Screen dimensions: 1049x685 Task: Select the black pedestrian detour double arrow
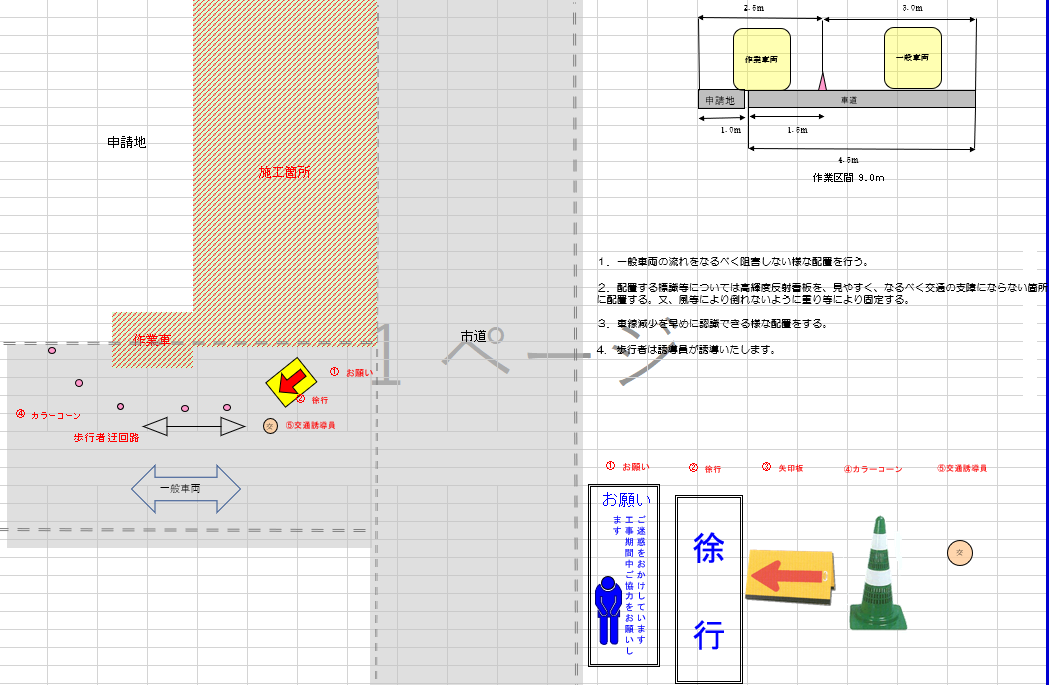point(194,427)
